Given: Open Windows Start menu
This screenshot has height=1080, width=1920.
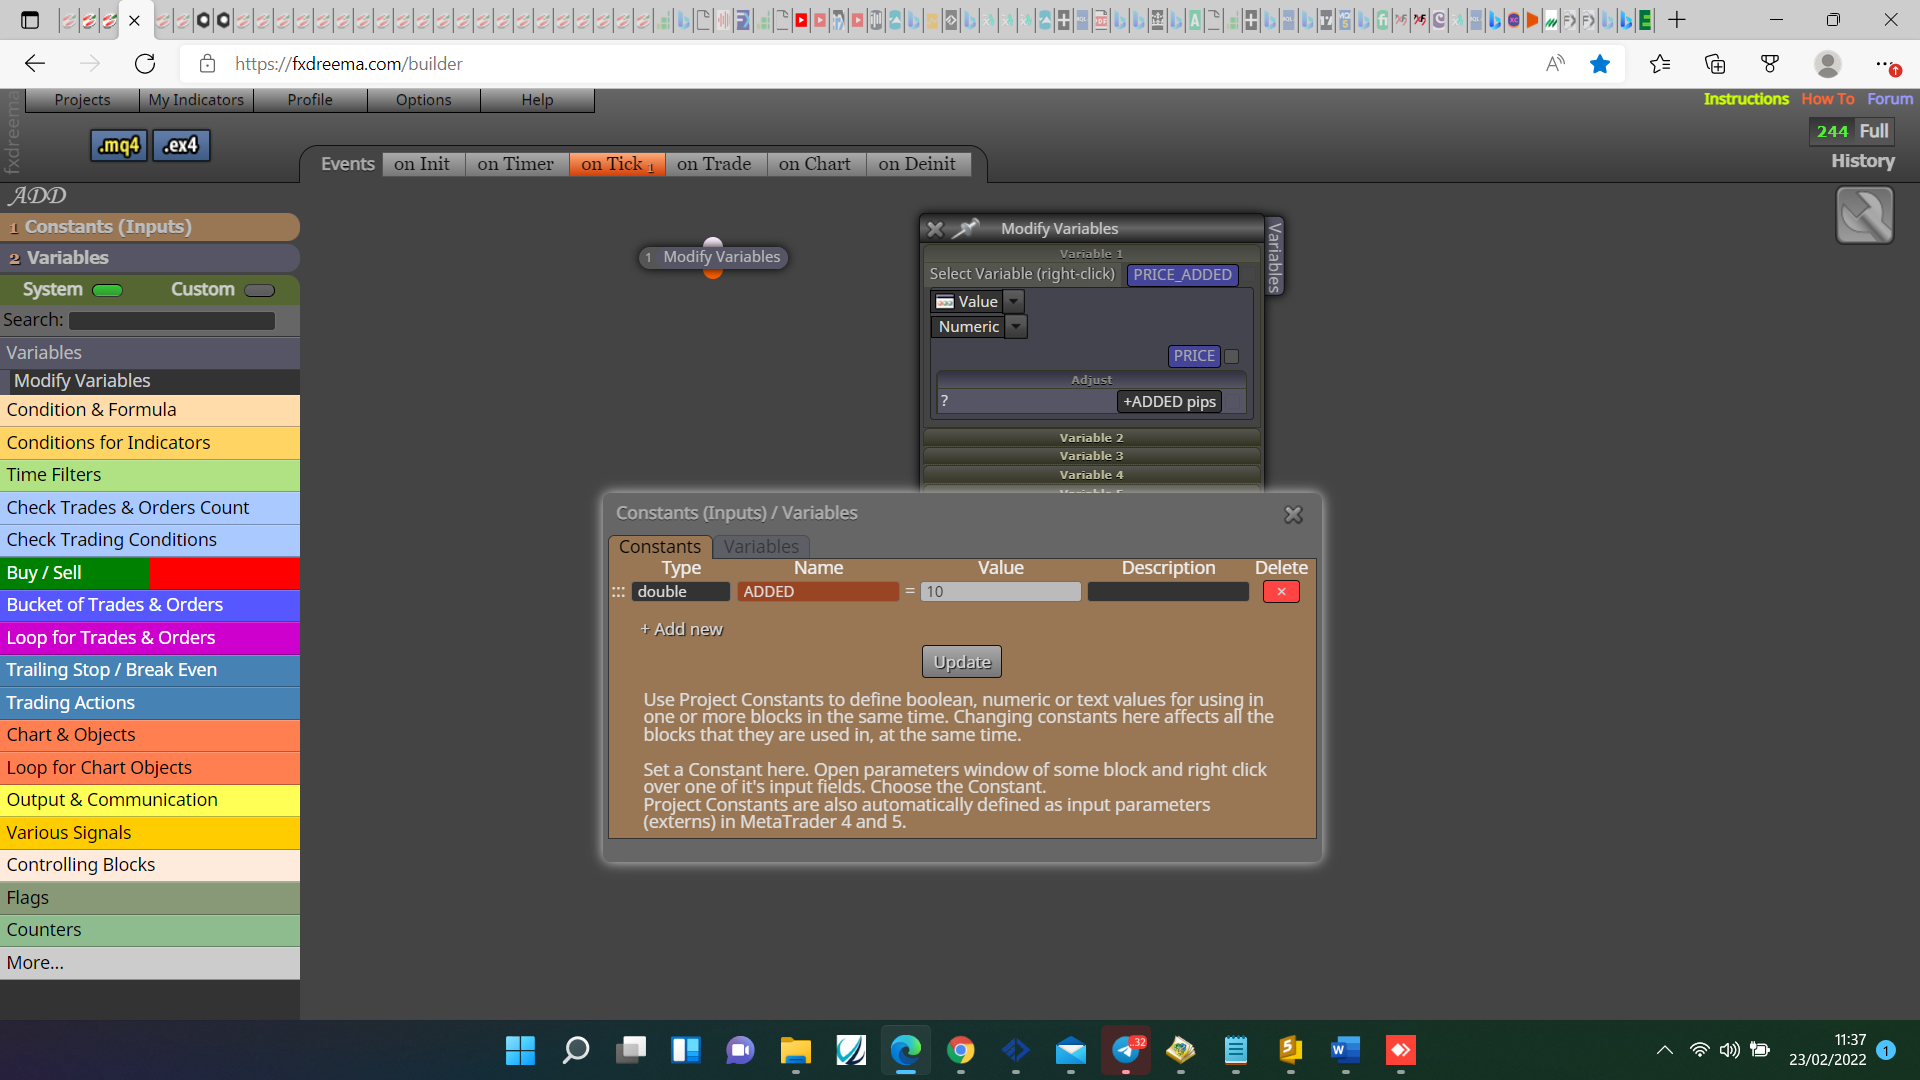Looking at the screenshot, I should (x=520, y=1050).
